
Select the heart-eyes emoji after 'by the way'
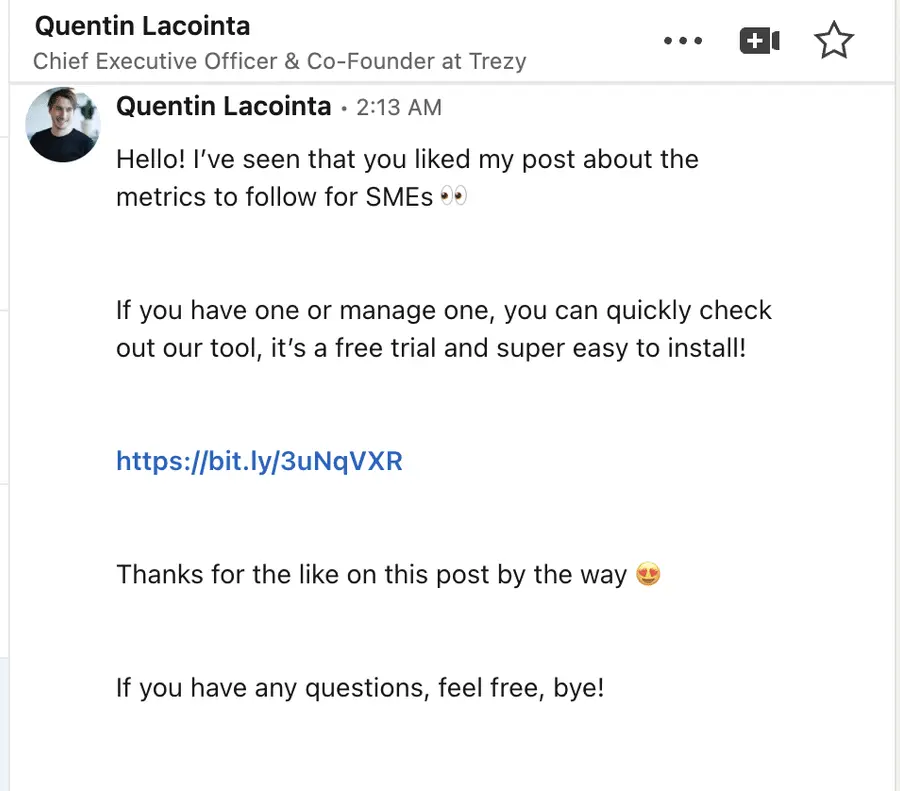[646, 573]
